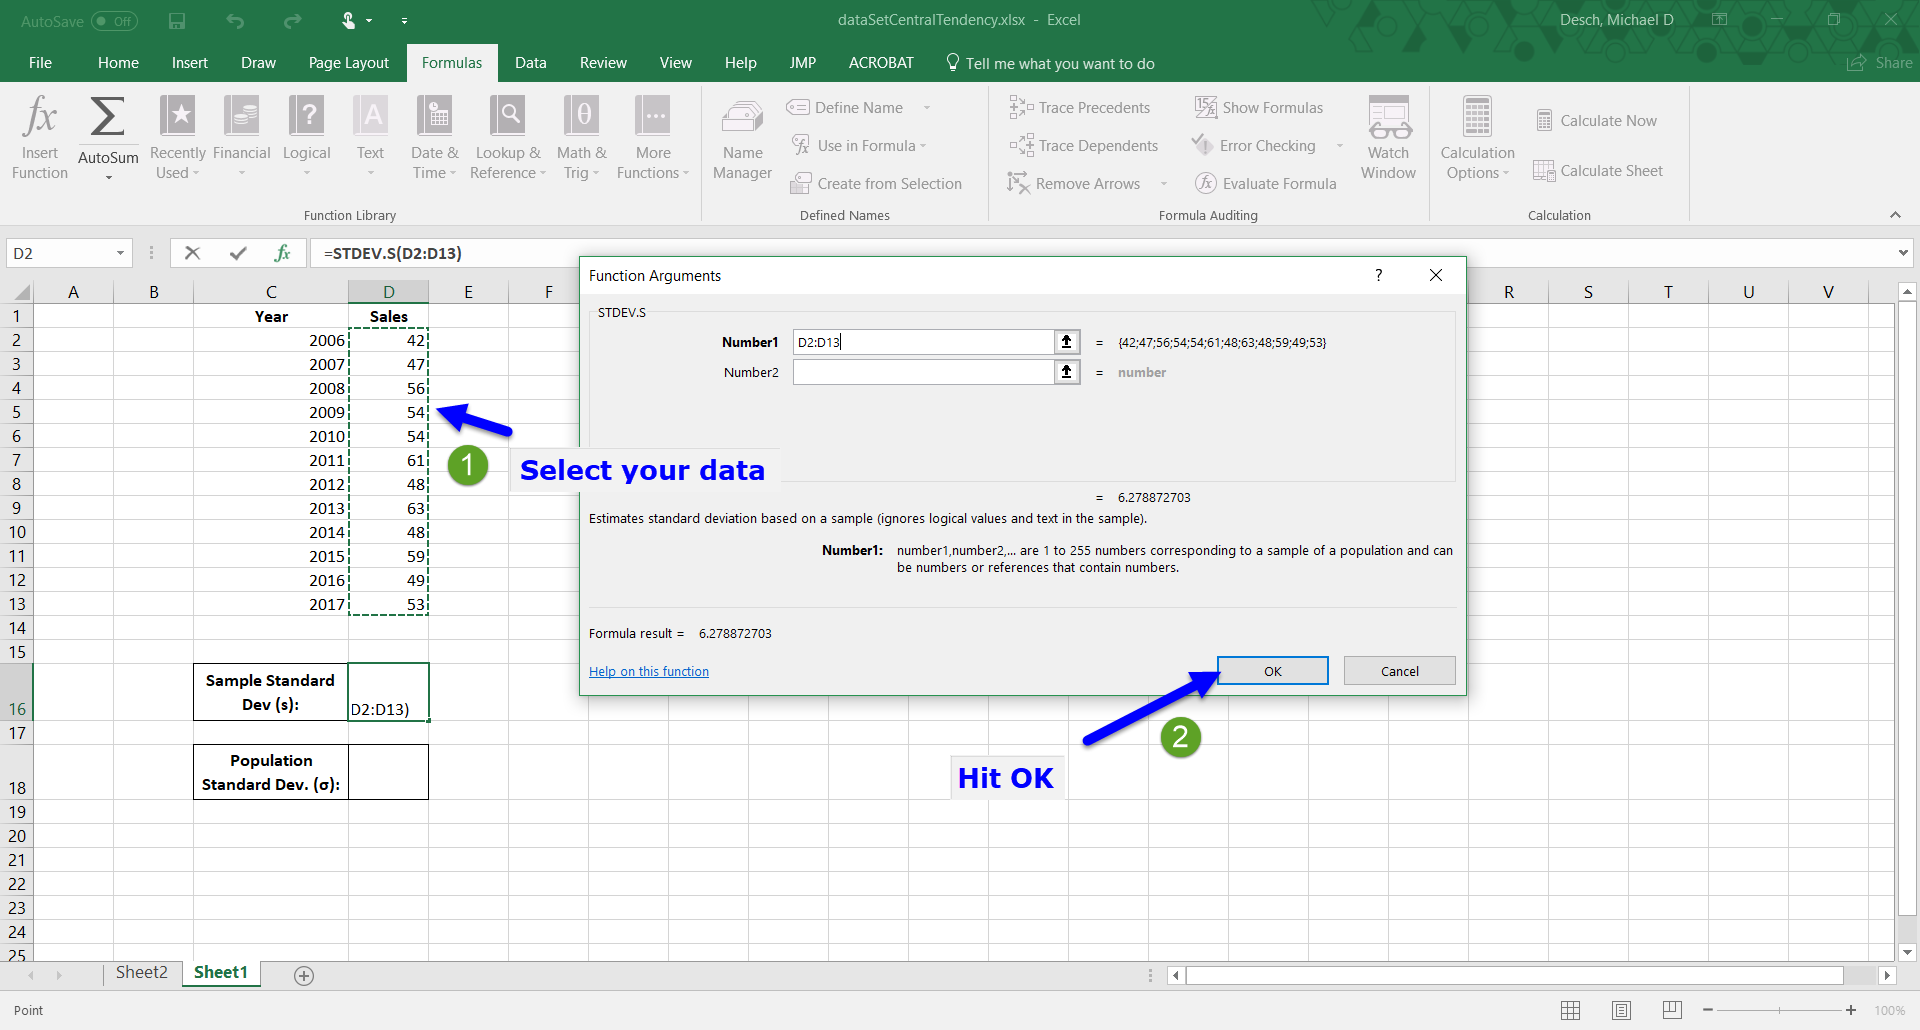Click the zoom slider in status bar
1920x1030 pixels.
(x=1780, y=1010)
